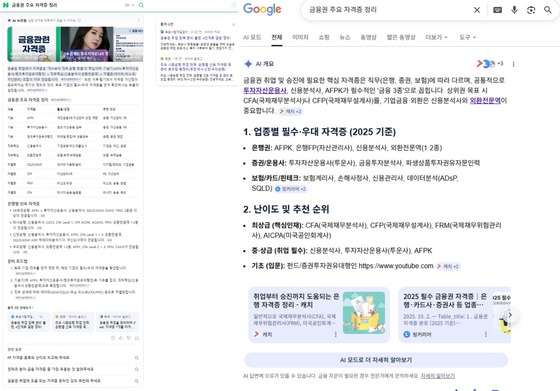Open the woman portrait thumbnail in Naver briefing
The image size is (560, 391).
tap(87, 44)
